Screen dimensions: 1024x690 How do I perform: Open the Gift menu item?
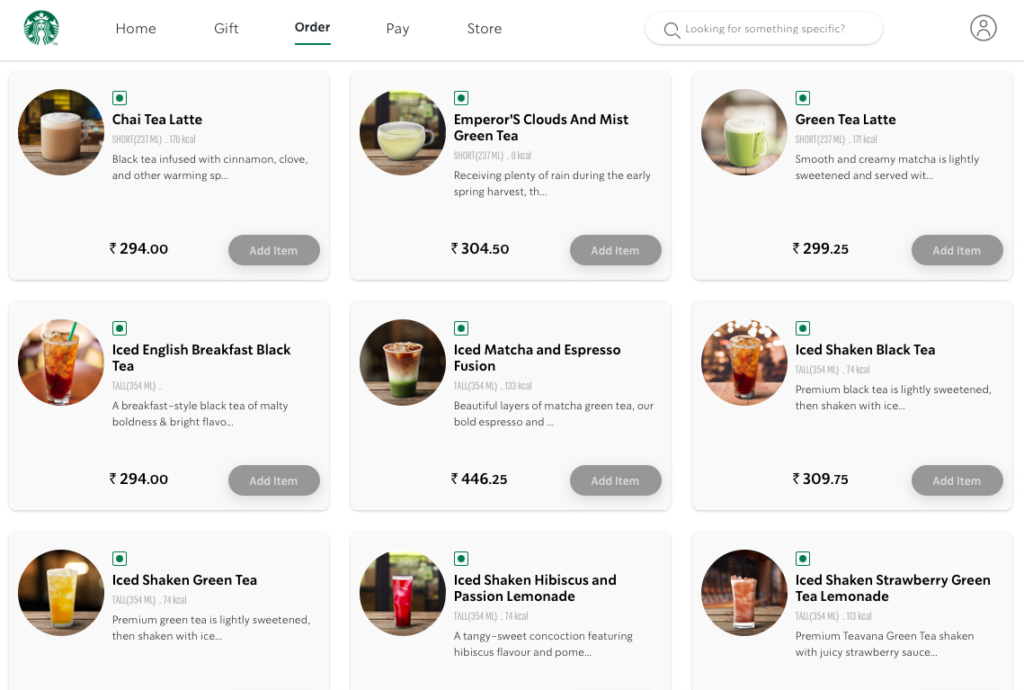tap(226, 29)
